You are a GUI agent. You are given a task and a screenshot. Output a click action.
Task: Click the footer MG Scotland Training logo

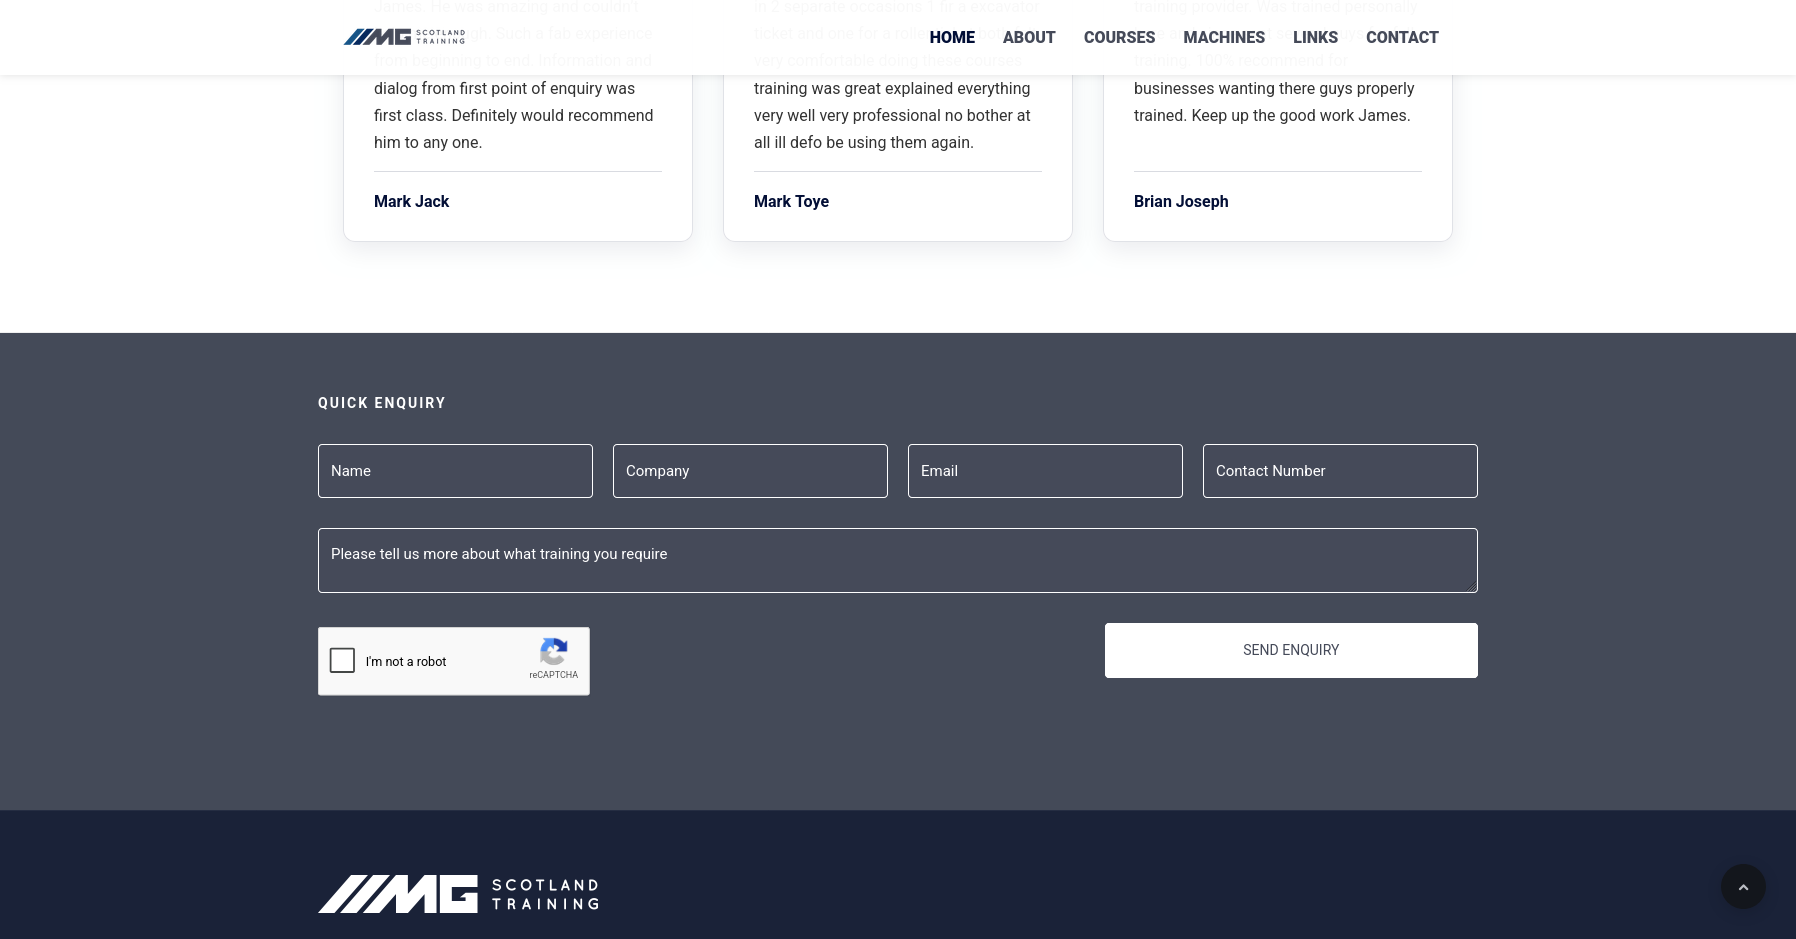click(x=458, y=894)
